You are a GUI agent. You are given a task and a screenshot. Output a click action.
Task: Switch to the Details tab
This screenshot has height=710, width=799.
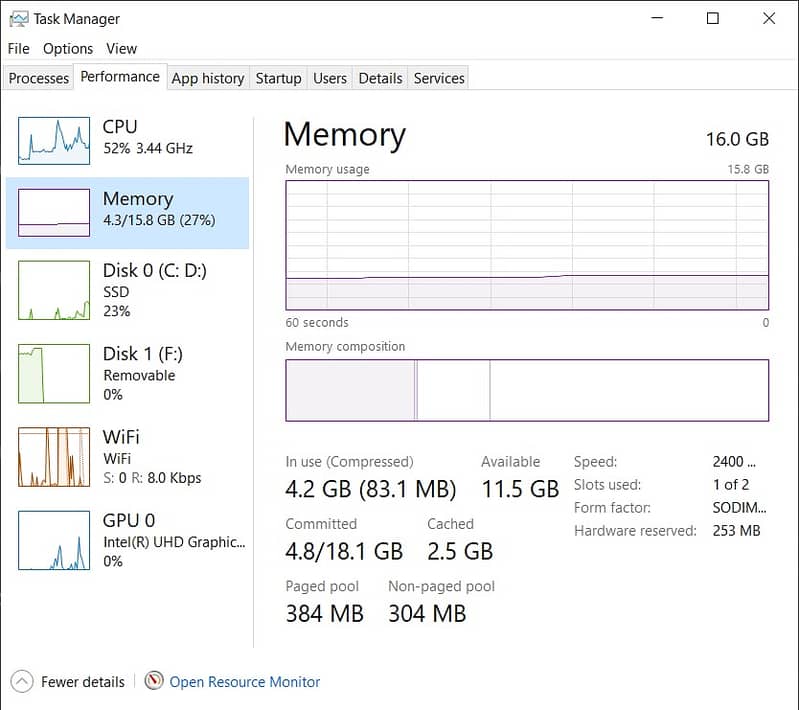tap(380, 78)
